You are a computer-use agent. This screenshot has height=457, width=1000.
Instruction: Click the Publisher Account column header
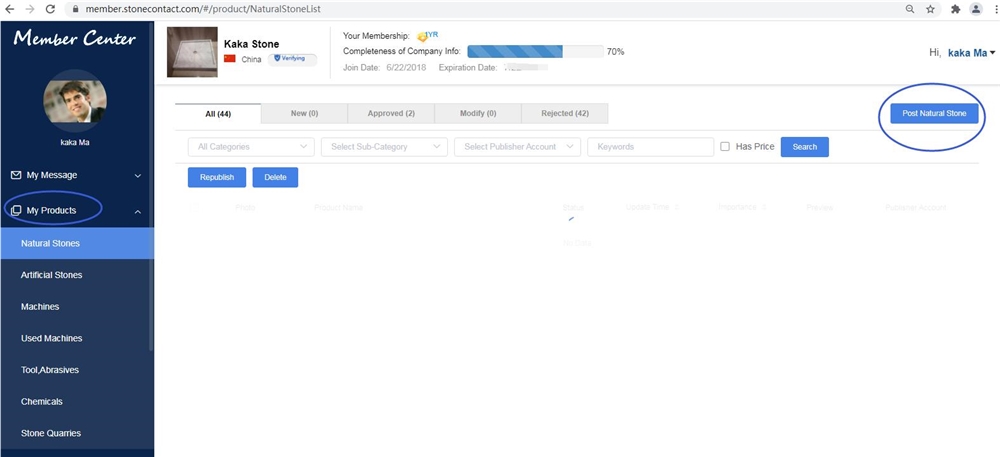click(x=916, y=207)
